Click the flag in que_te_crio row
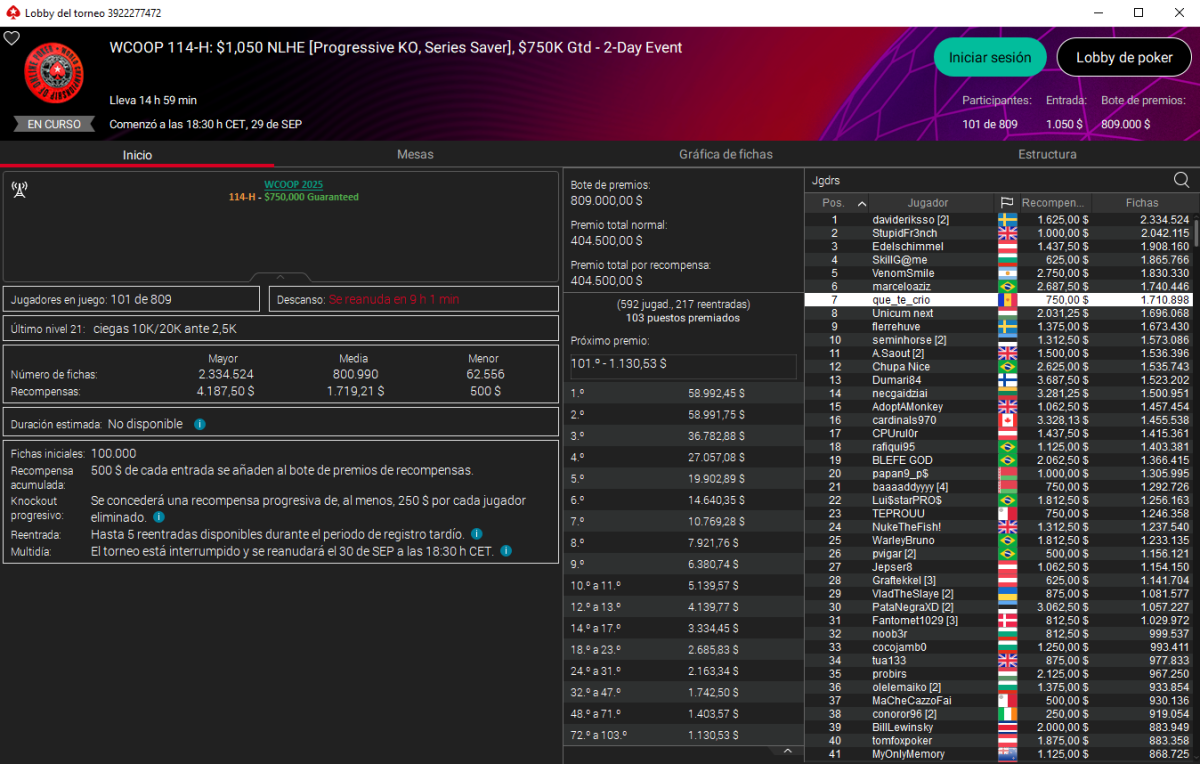This screenshot has width=1200, height=764. 1007,300
